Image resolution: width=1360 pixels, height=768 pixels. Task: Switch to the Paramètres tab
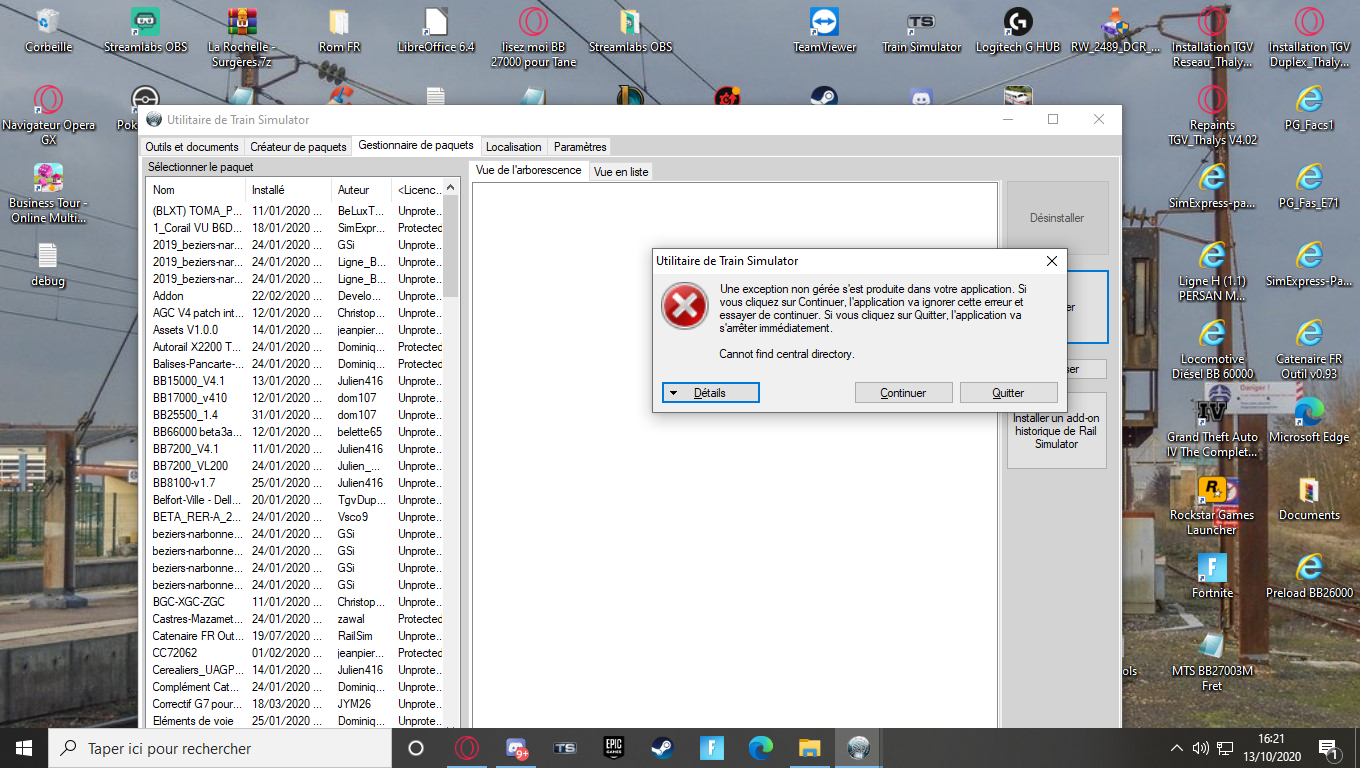(580, 147)
